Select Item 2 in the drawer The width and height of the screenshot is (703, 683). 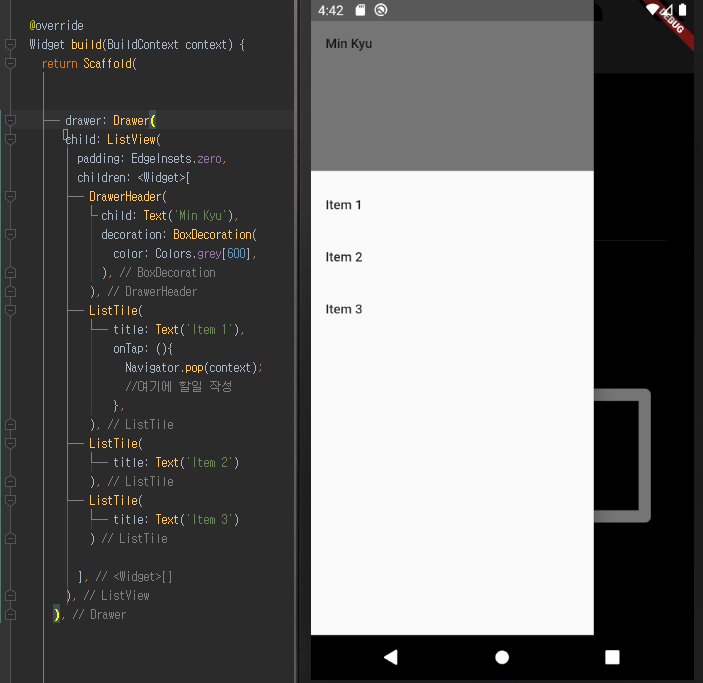click(452, 257)
